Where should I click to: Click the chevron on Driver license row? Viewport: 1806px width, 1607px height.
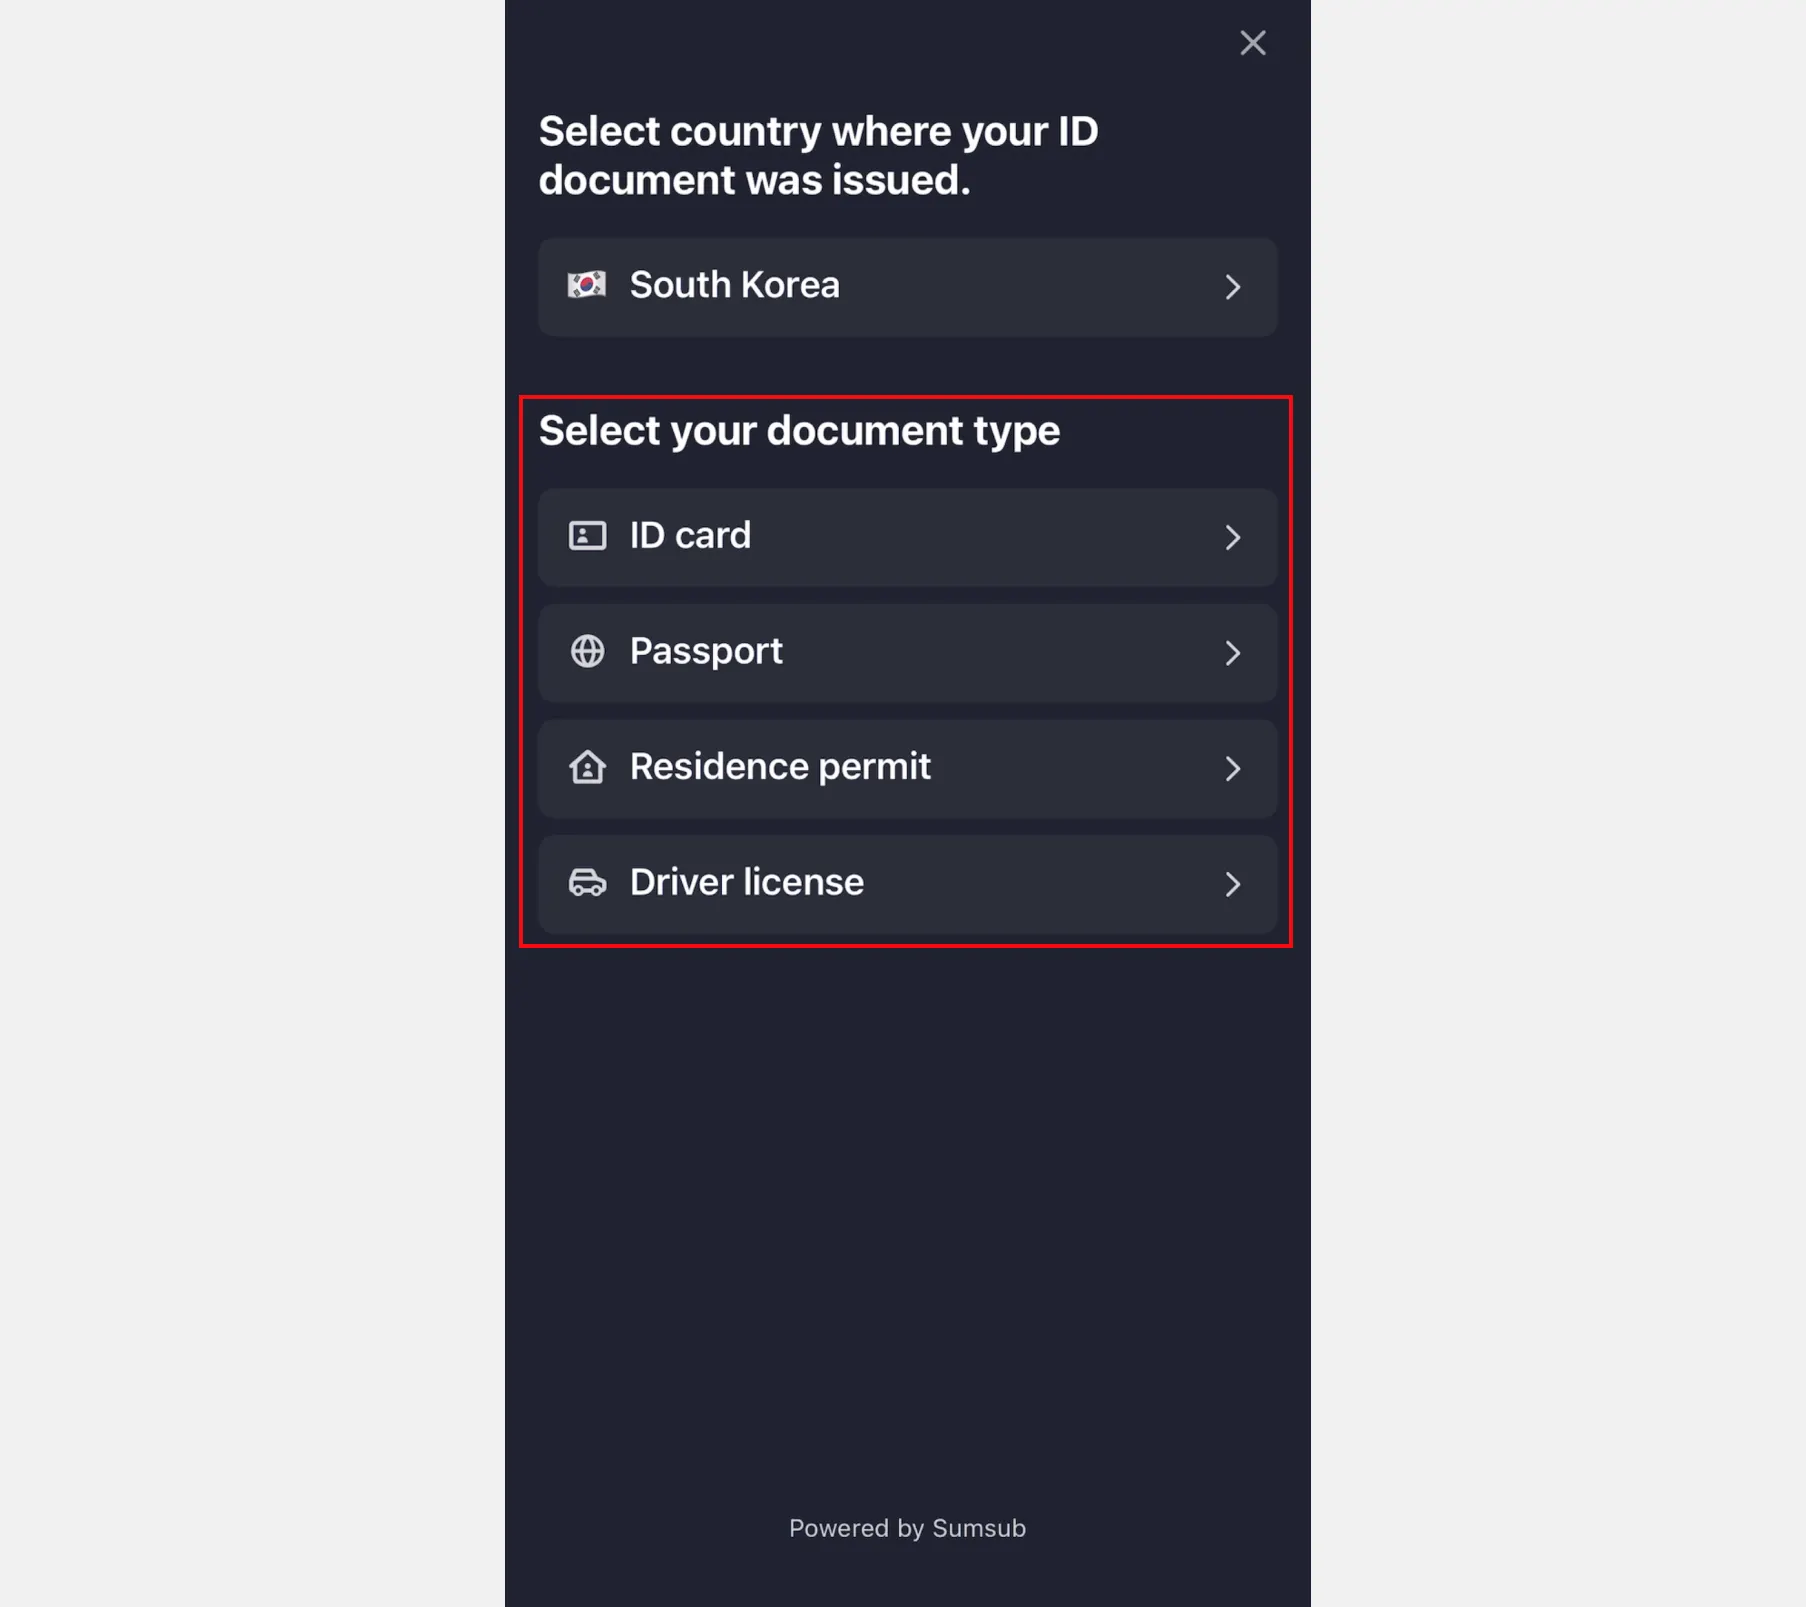[1232, 884]
